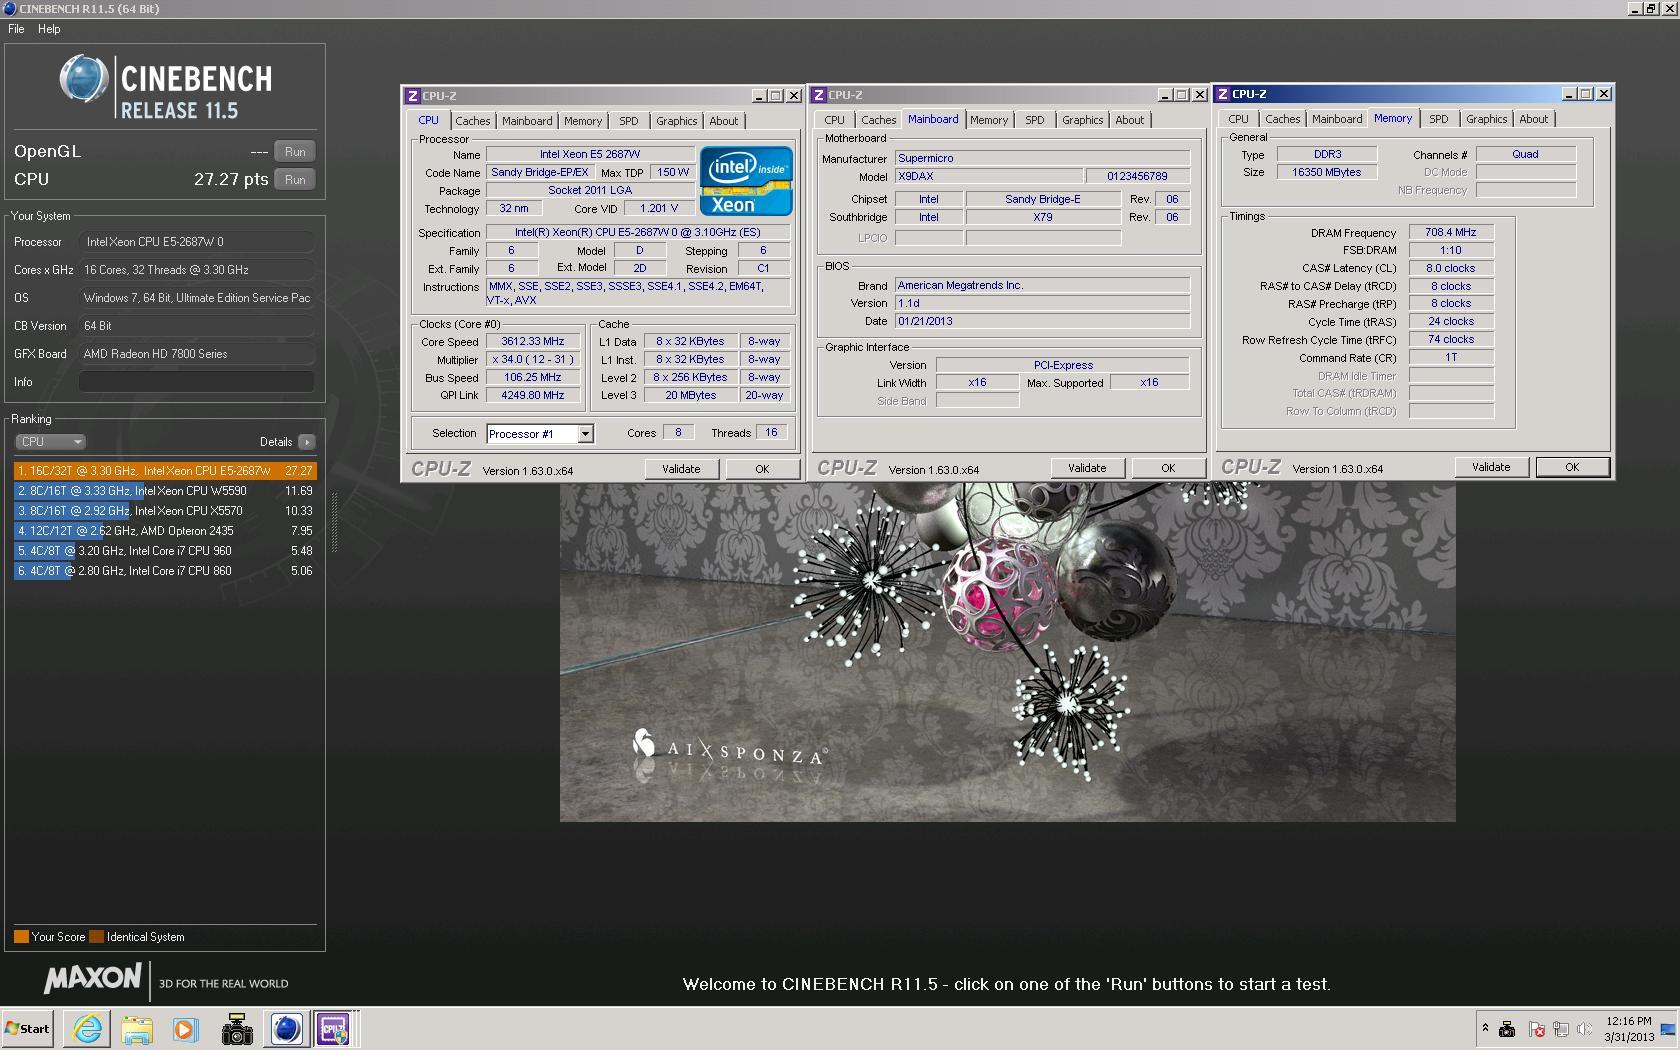
Task: Click the X9DAX motherboard model field
Action: [987, 177]
